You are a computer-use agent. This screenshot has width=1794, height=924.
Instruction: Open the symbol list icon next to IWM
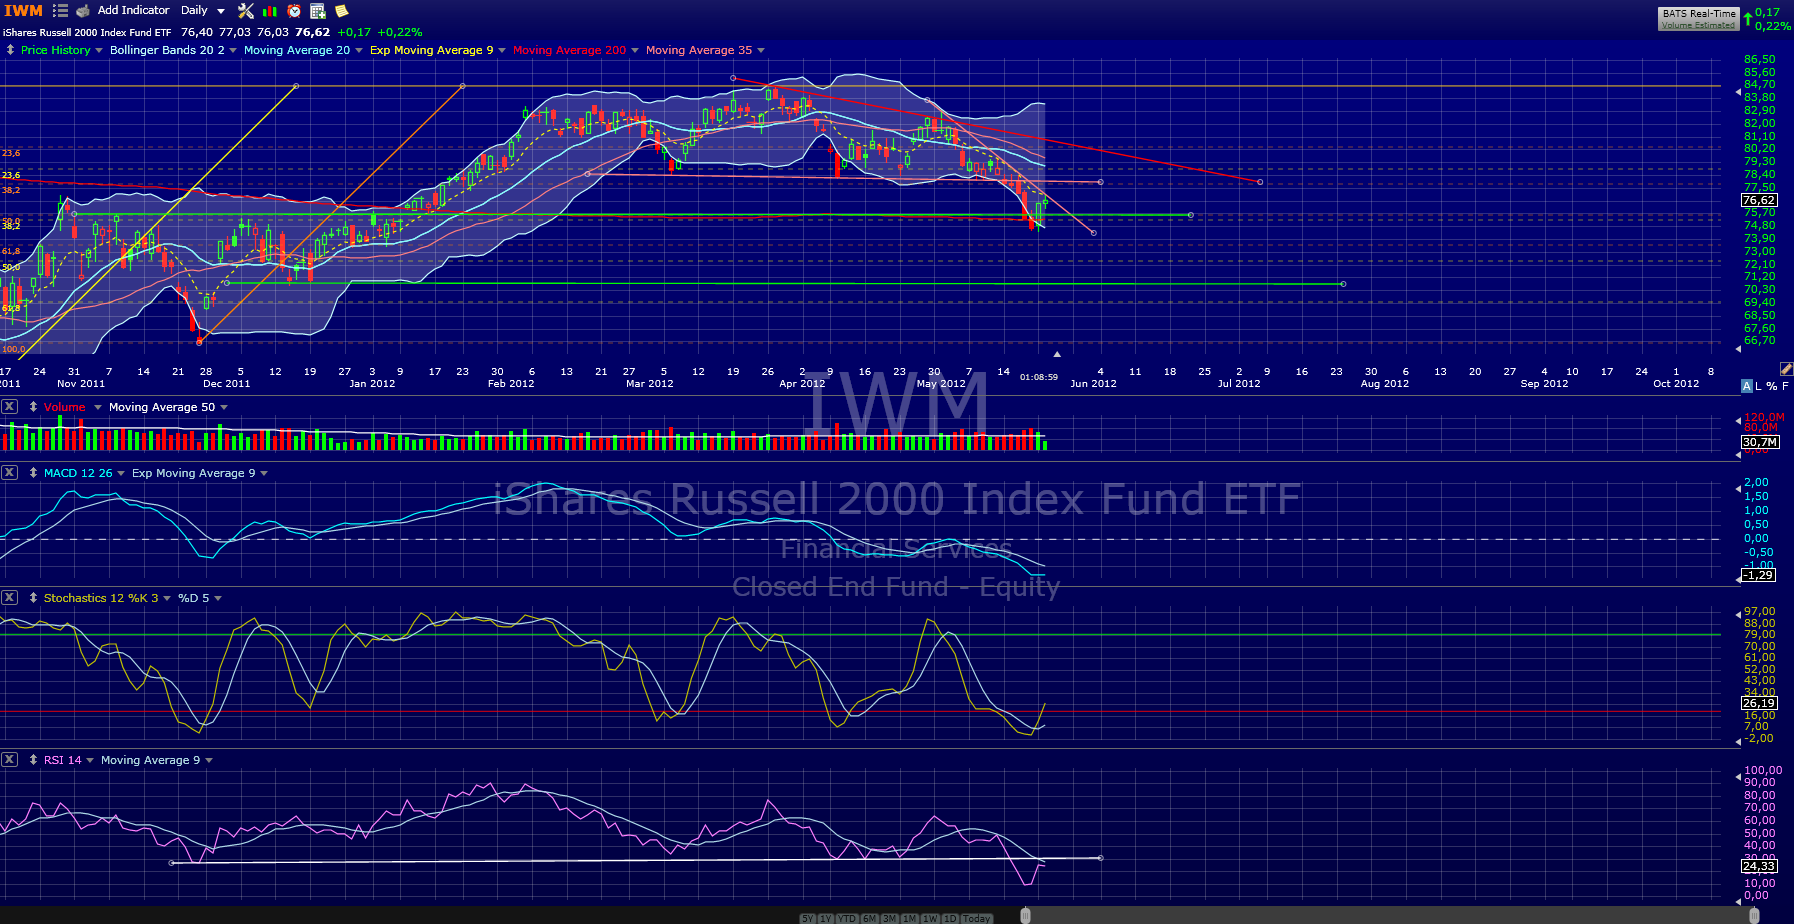(x=60, y=11)
